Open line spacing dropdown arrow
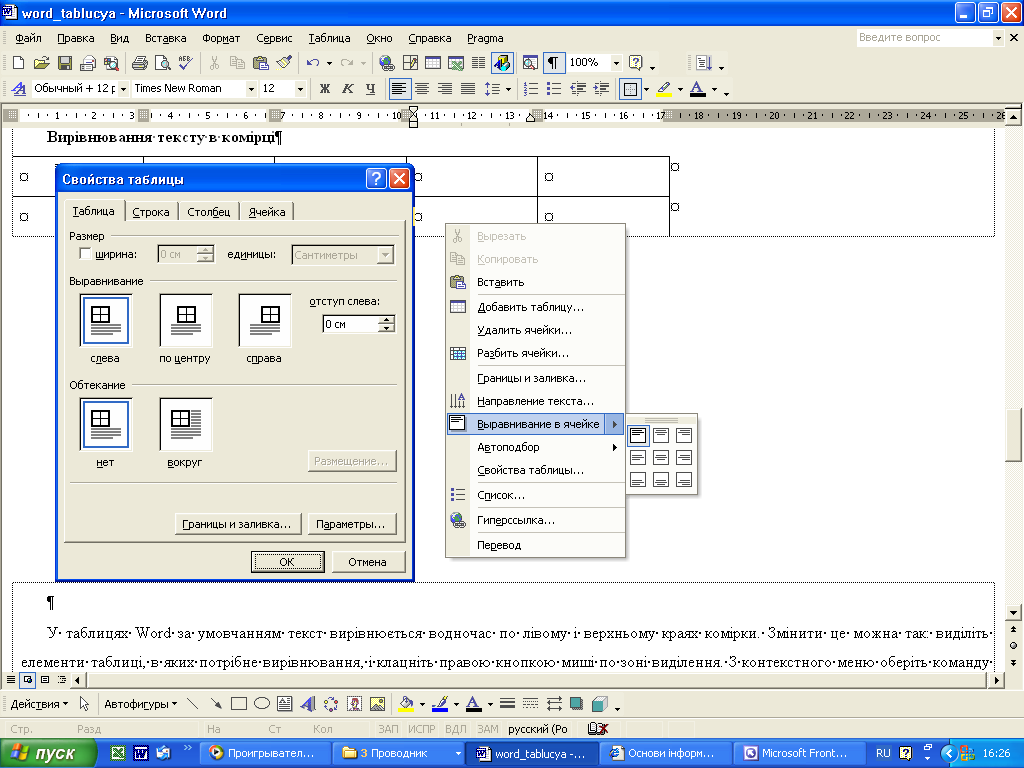This screenshot has height=768, width=1024. pos(508,89)
